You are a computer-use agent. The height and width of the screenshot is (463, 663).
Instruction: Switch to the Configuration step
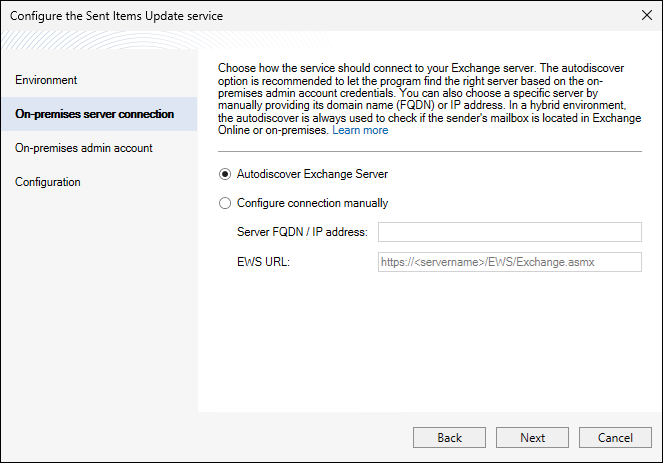pyautogui.click(x=48, y=182)
